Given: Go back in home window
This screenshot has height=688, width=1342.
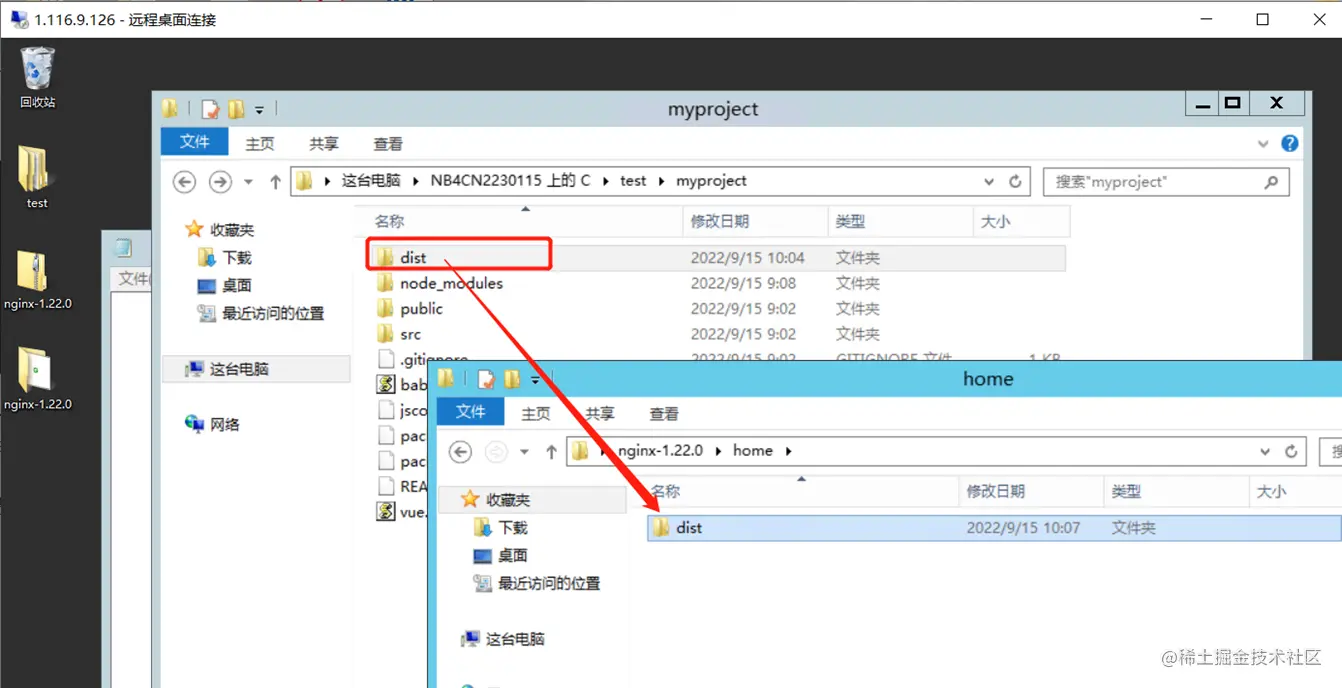Looking at the screenshot, I should [460, 452].
